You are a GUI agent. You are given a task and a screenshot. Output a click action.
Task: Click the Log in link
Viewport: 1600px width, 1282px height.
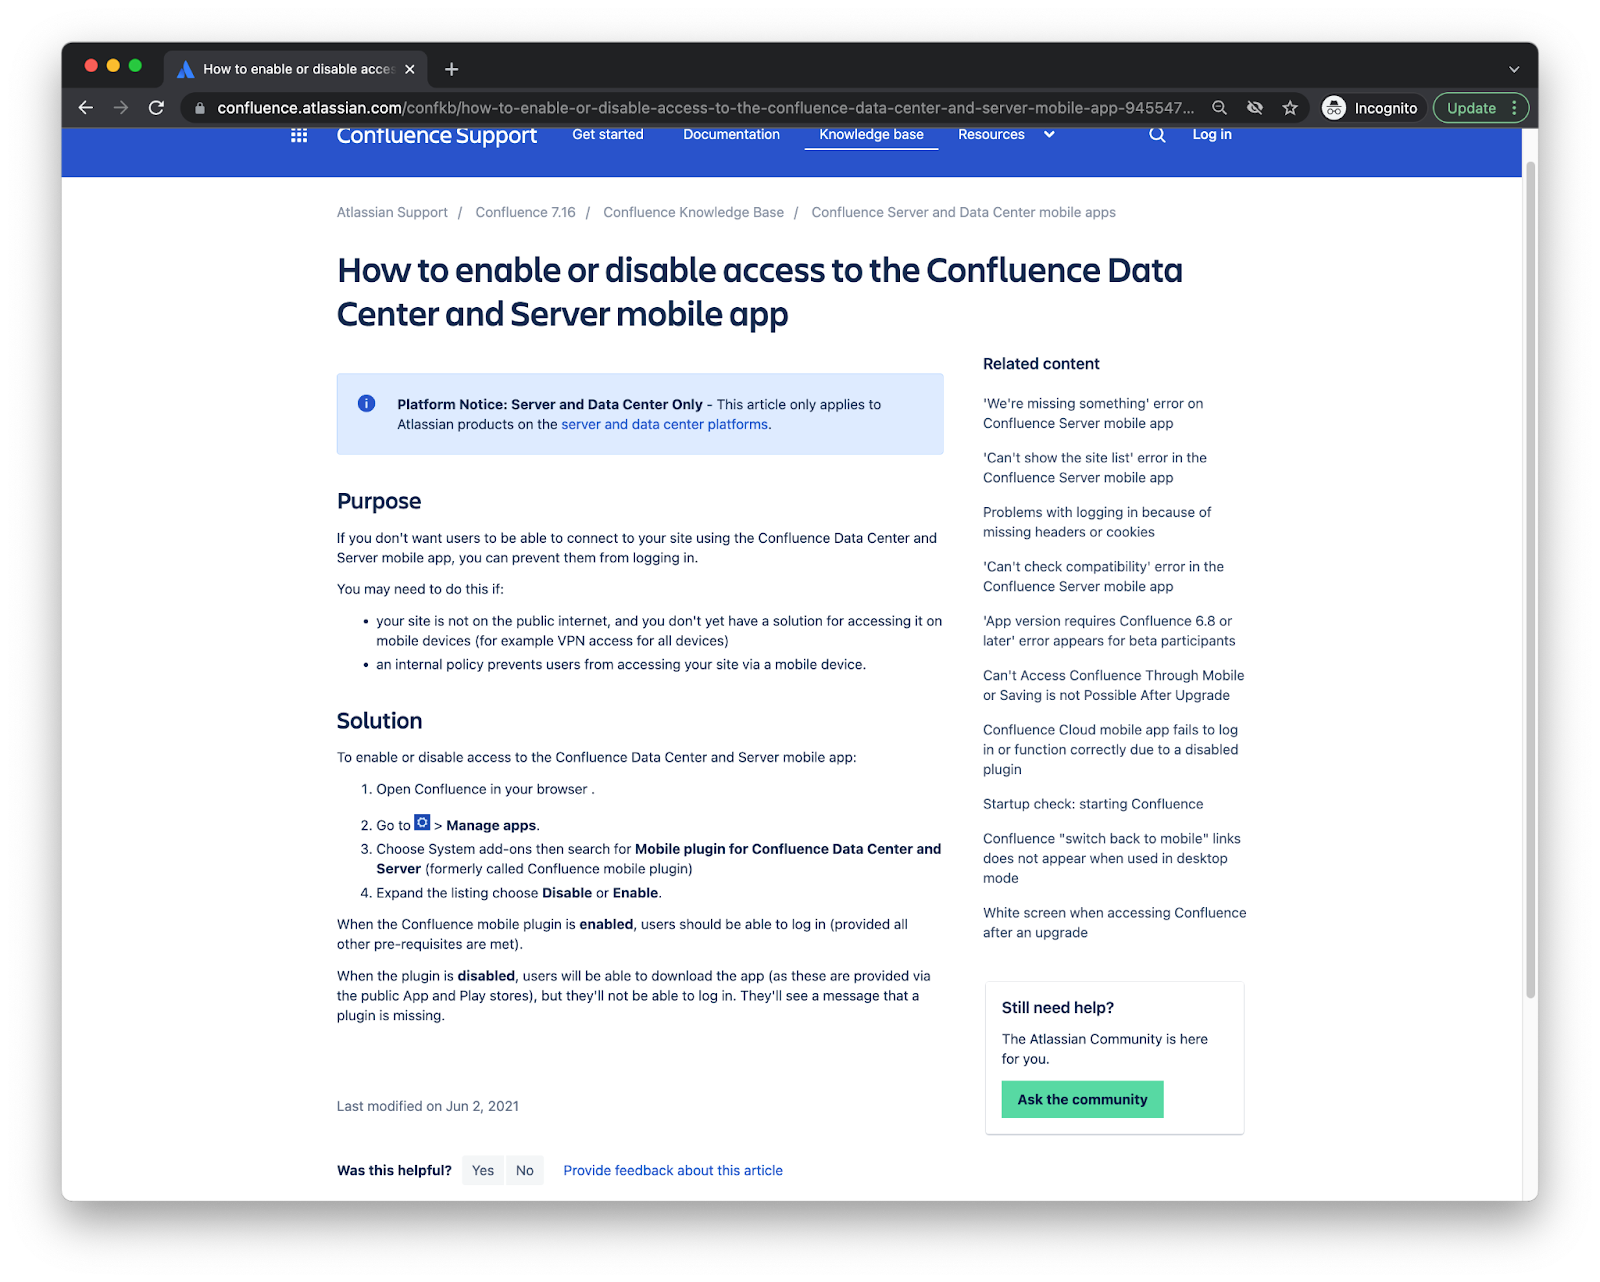[x=1212, y=135]
